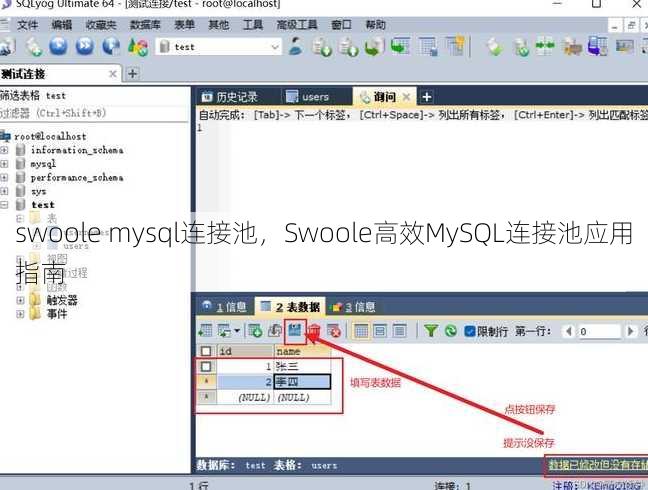Select the 张三 name cell
This screenshot has height=490, width=648.
[302, 366]
